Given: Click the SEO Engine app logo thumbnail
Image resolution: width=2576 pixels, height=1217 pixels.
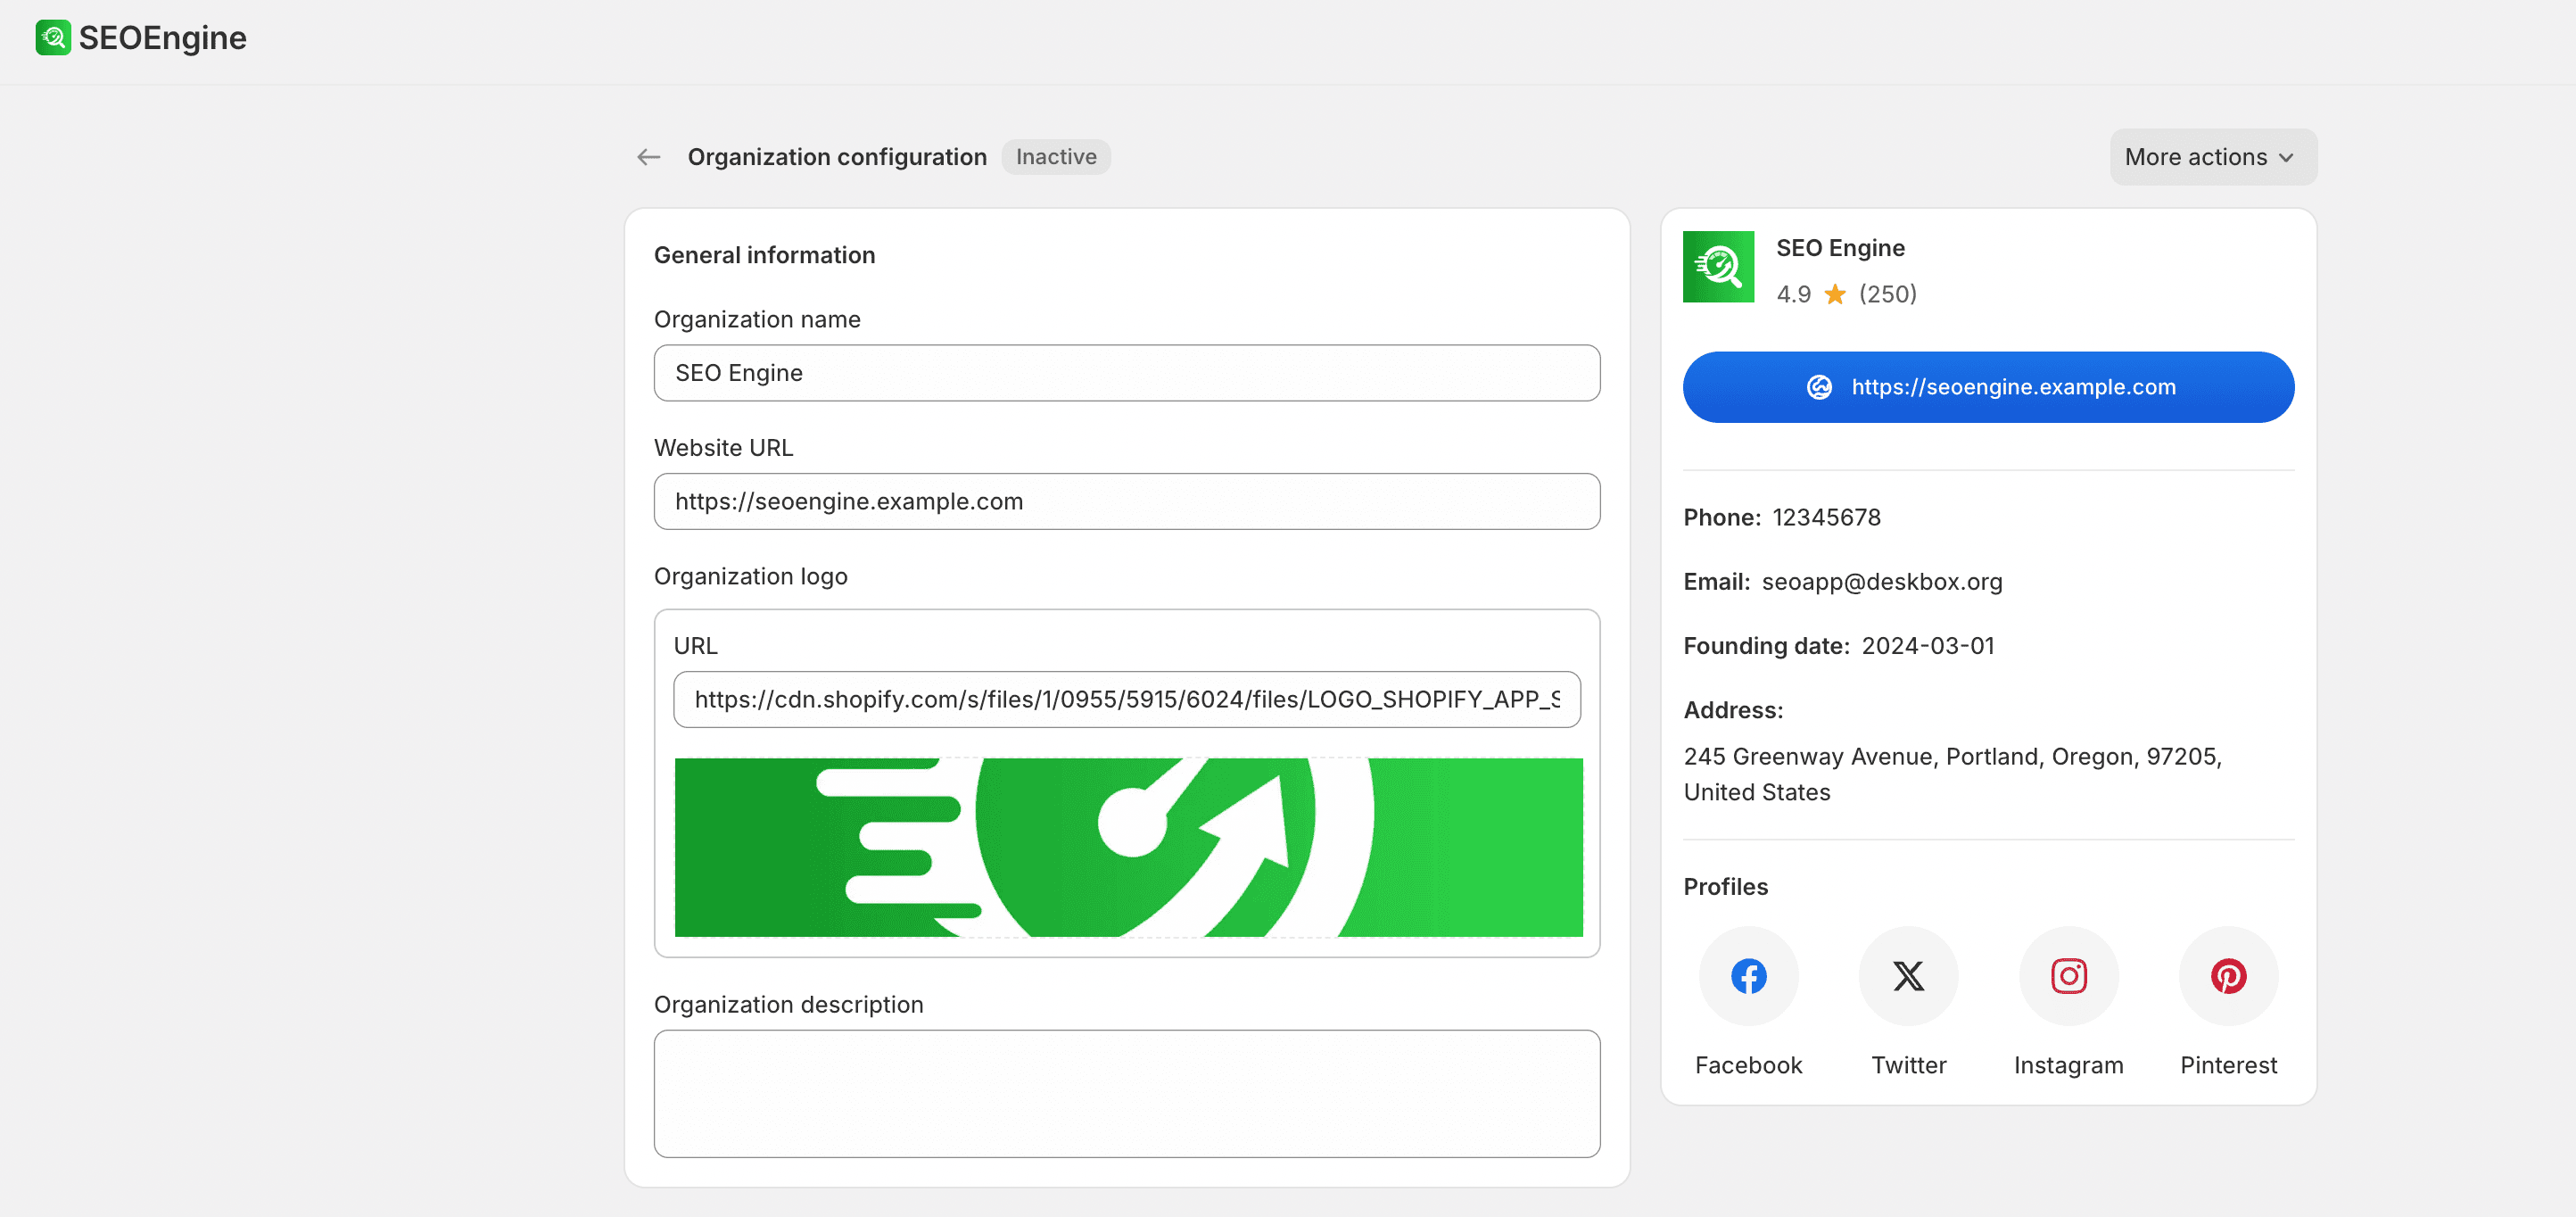Looking at the screenshot, I should (1718, 267).
